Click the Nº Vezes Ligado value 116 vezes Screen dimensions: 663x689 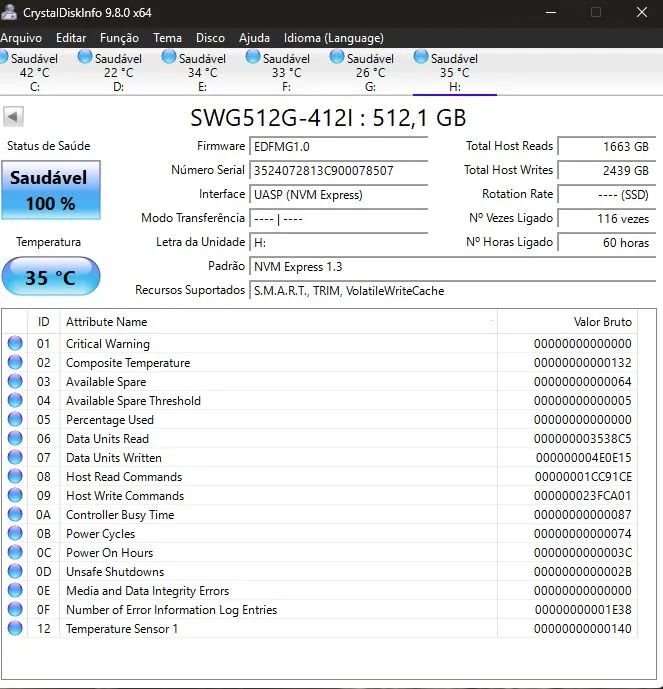[607, 218]
